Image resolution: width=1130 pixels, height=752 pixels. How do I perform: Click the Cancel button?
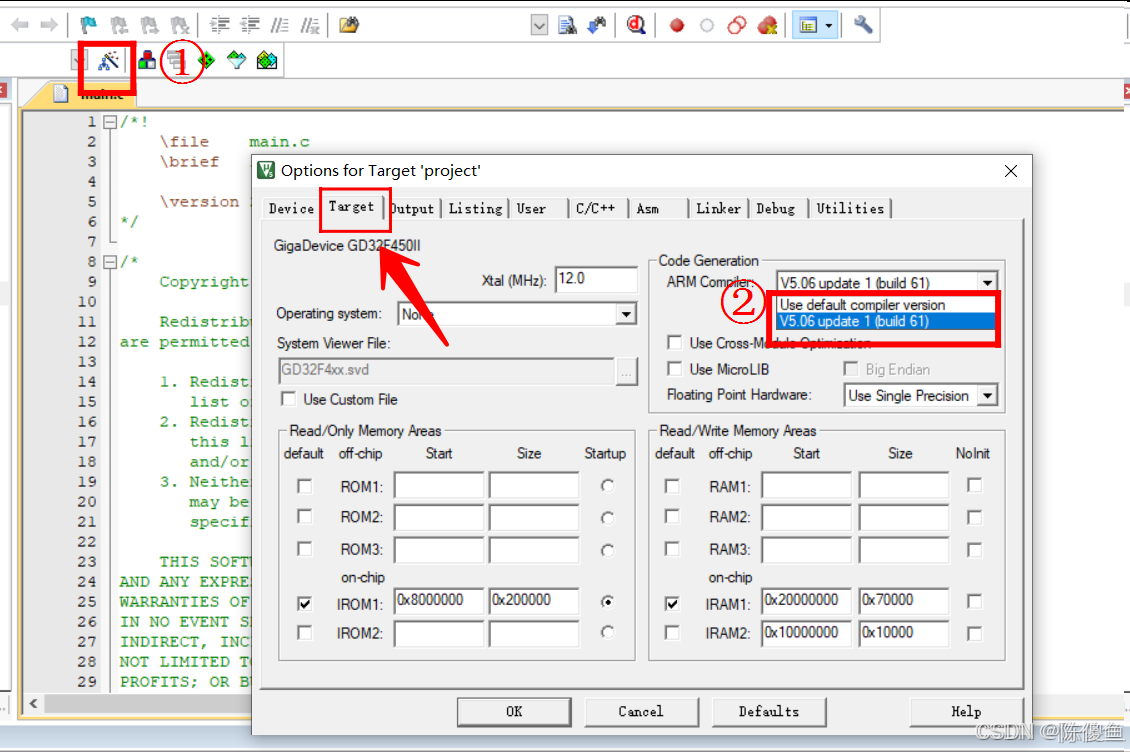pos(641,712)
